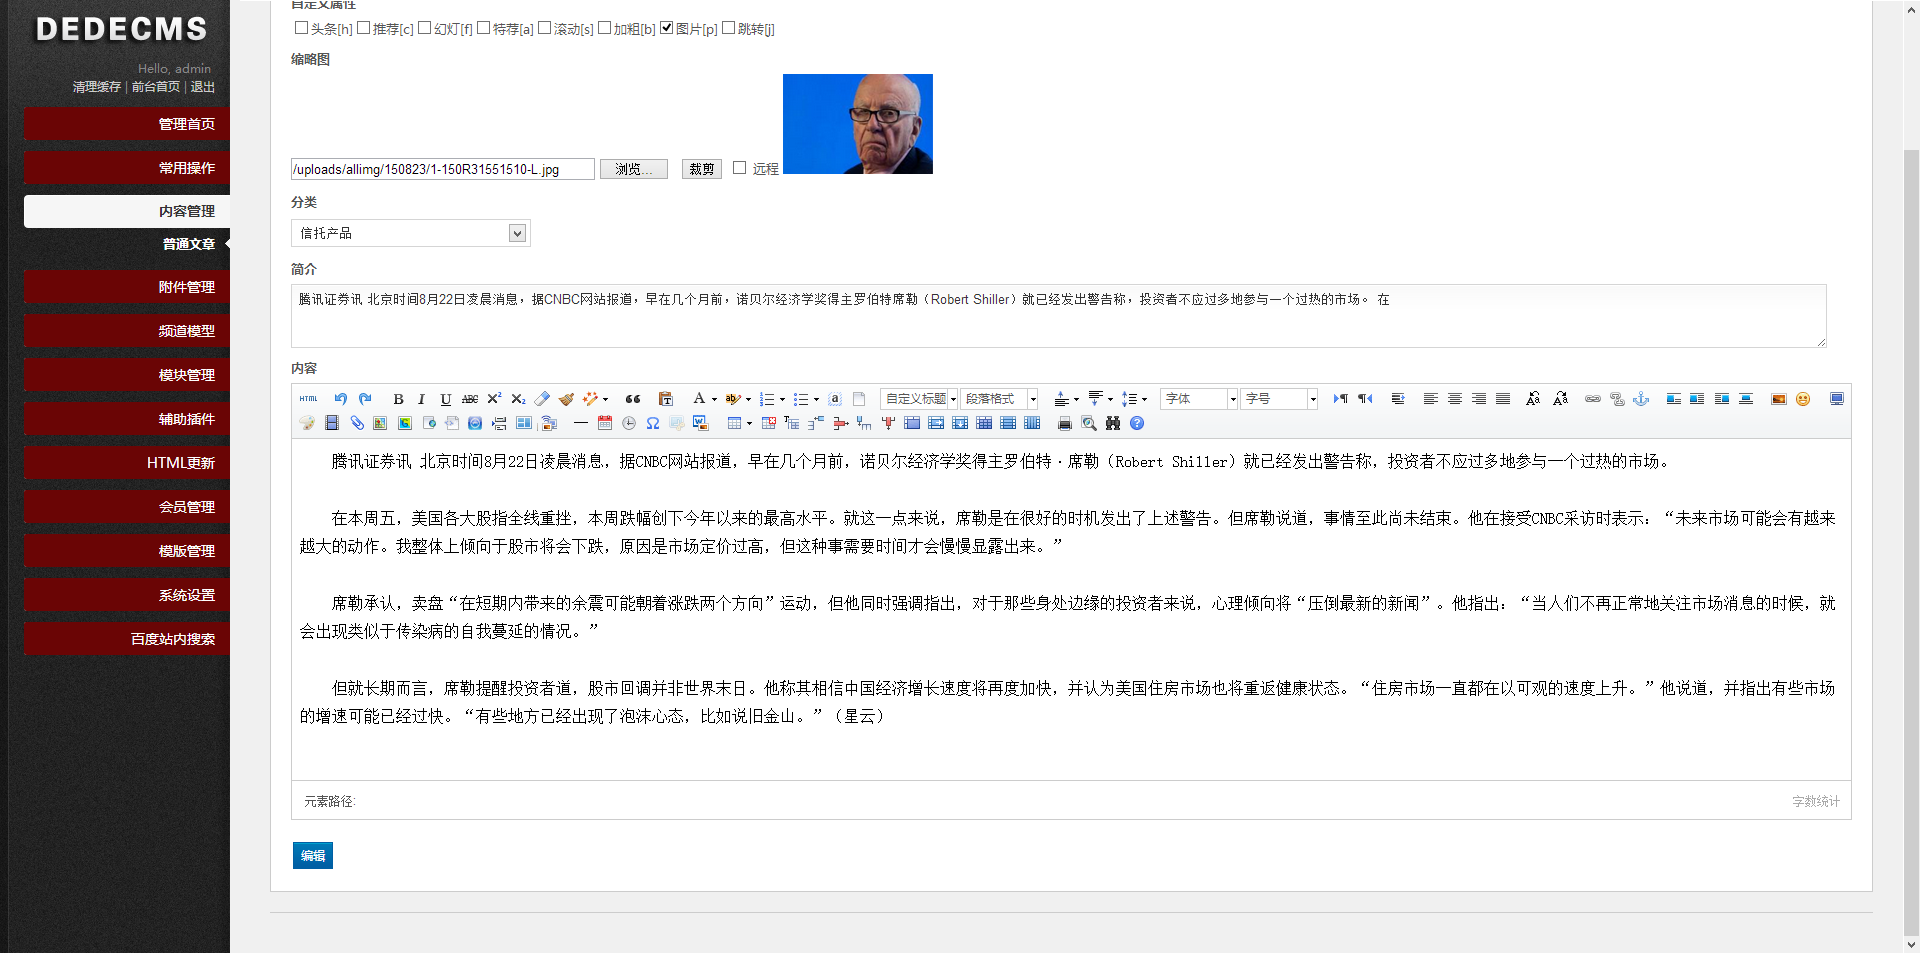The width and height of the screenshot is (1920, 953).
Task: Click the blue 编辑 submit button
Action: [x=313, y=855]
